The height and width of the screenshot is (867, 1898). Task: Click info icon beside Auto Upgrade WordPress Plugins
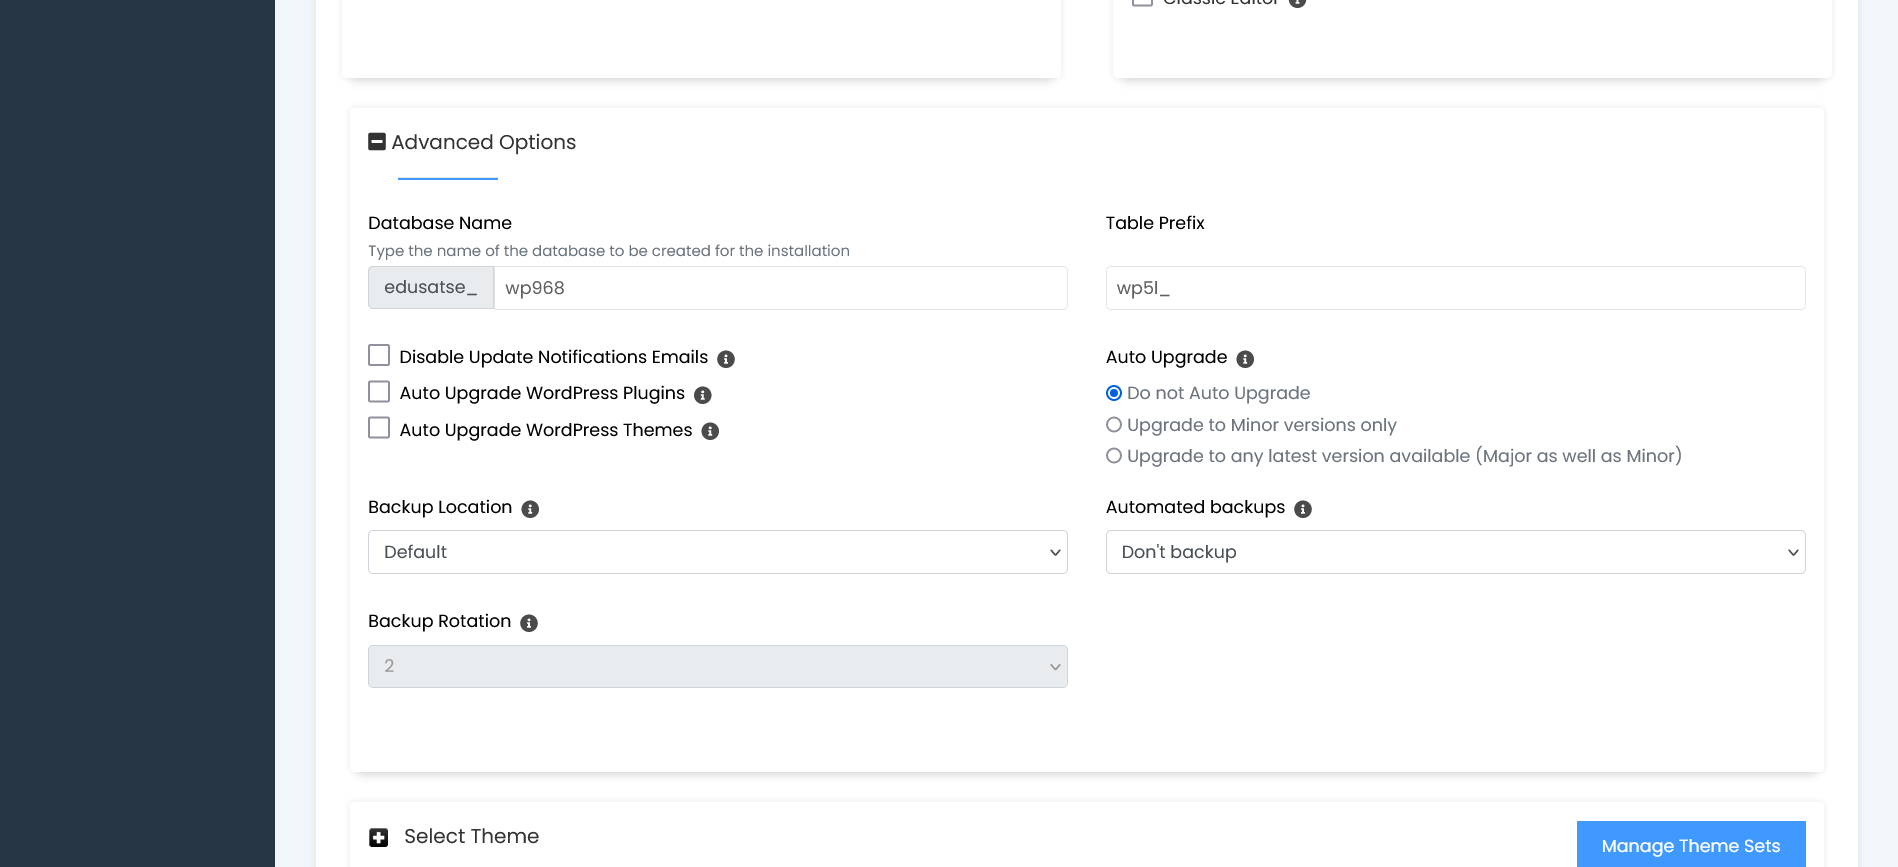pos(703,395)
